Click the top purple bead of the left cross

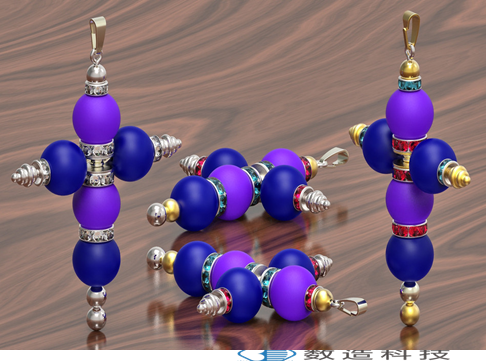[96, 119]
